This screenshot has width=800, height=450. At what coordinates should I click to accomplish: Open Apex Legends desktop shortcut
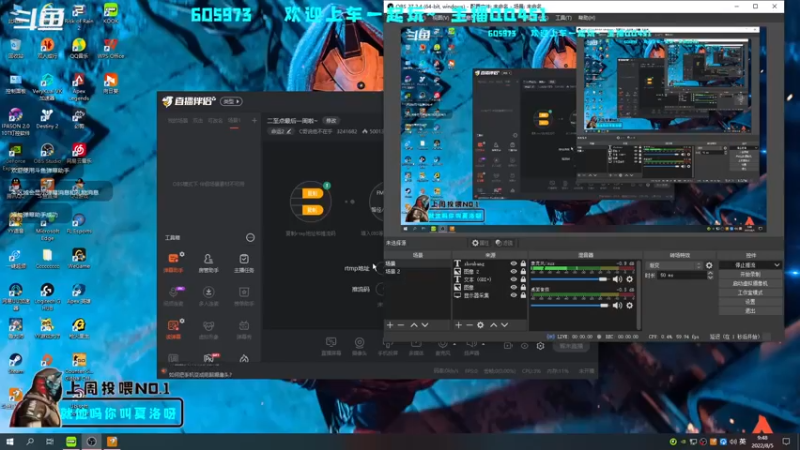tap(79, 87)
